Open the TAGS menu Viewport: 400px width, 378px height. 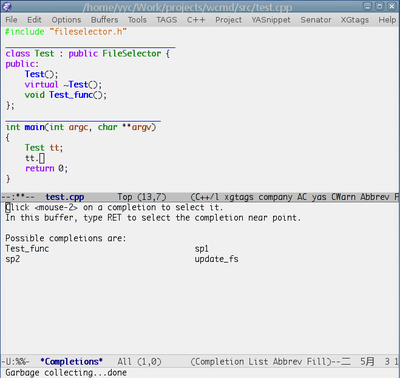tap(167, 20)
